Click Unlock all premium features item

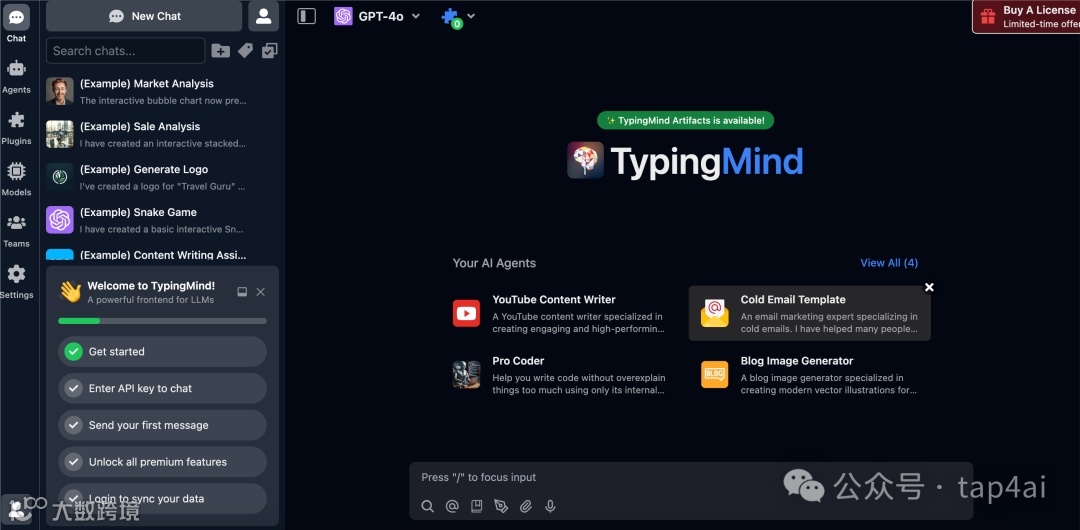point(163,462)
